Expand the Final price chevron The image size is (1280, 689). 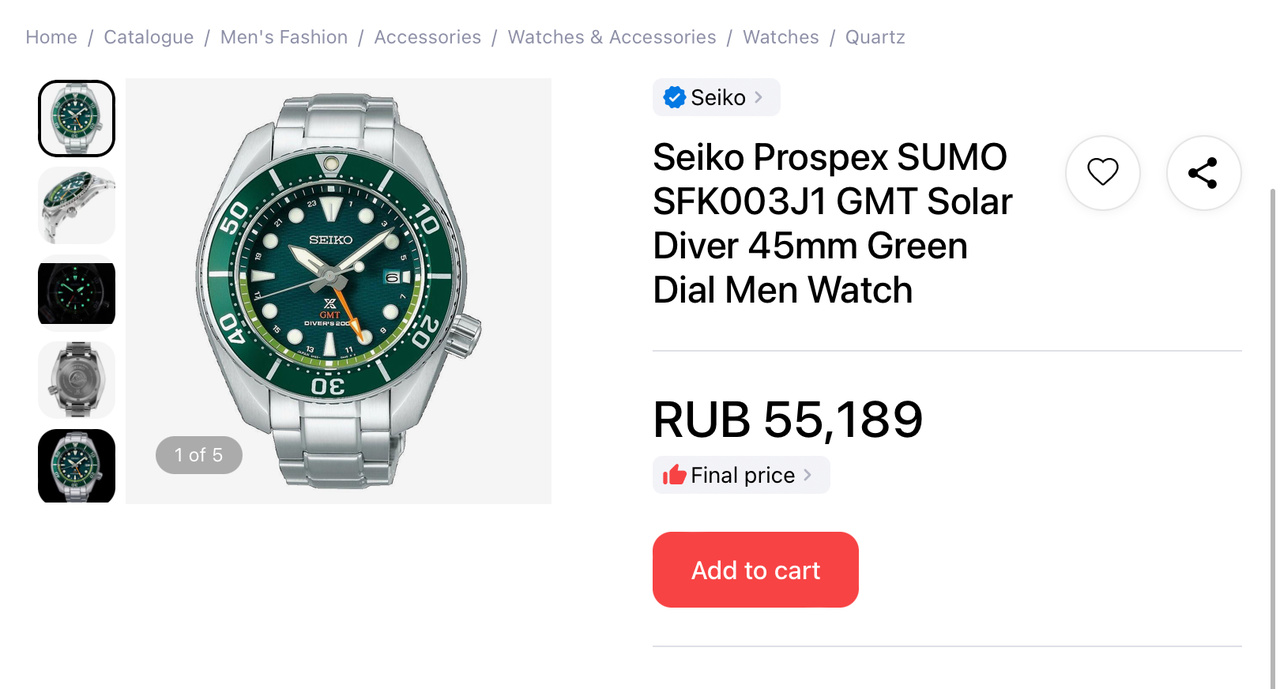[x=808, y=475]
